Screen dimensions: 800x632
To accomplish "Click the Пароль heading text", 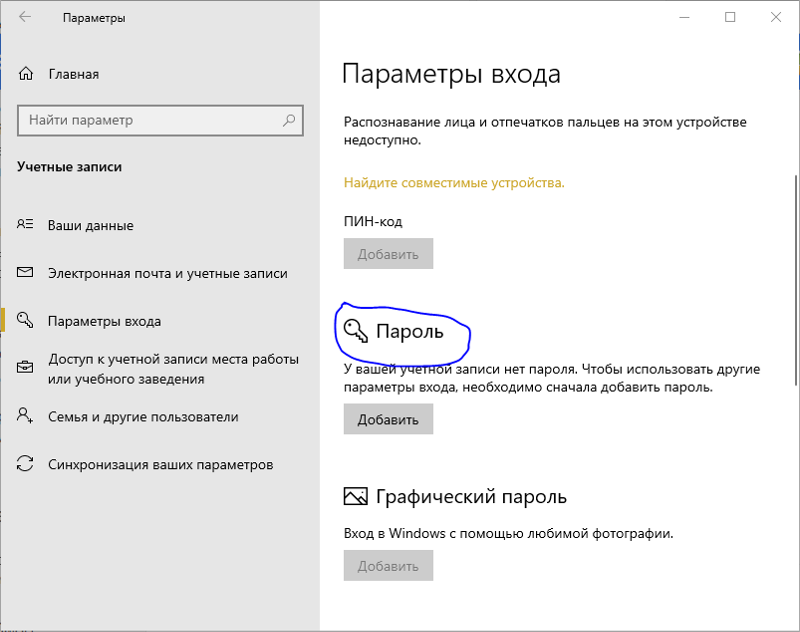I will [x=410, y=332].
